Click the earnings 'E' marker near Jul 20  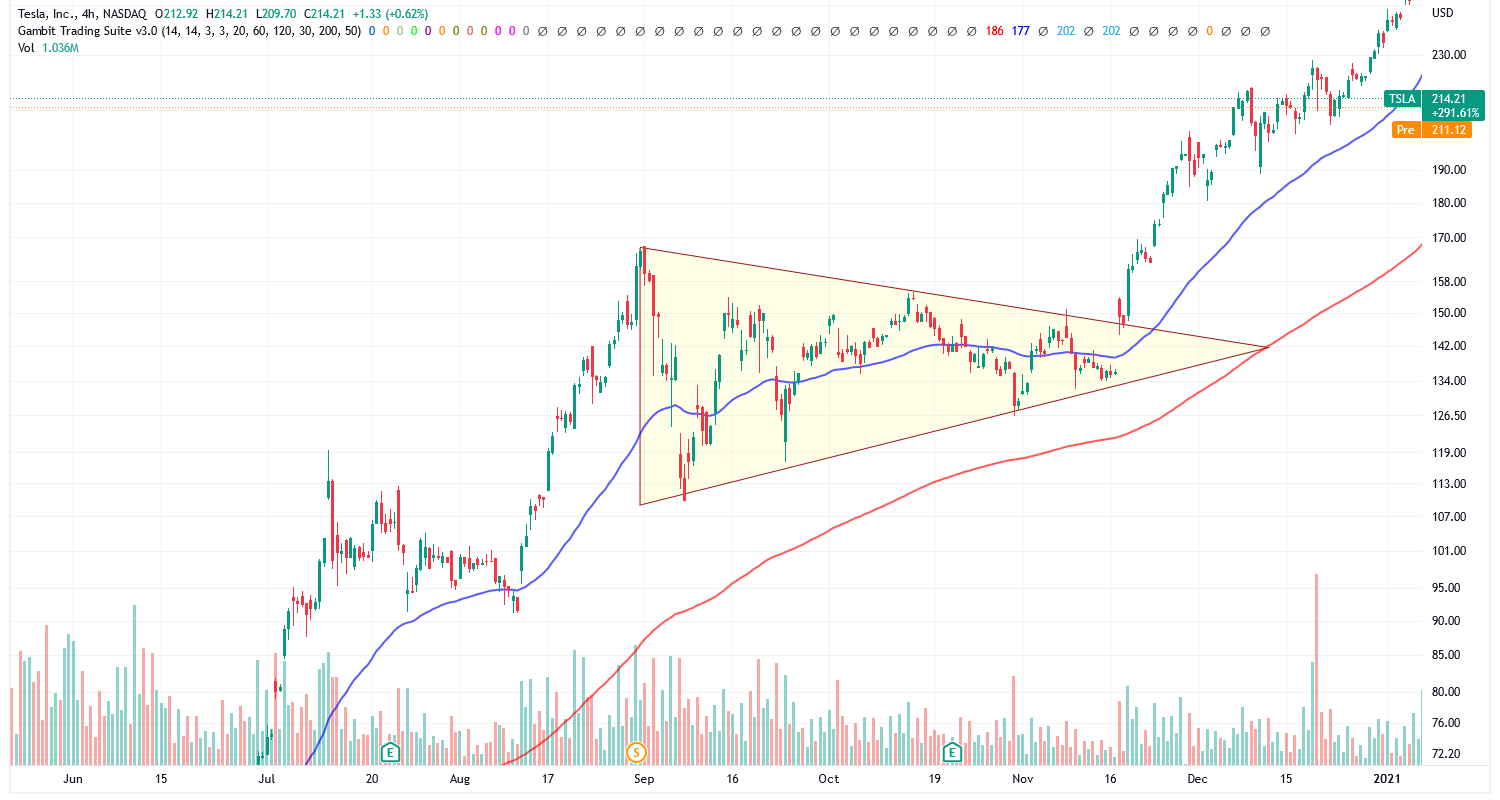[391, 751]
